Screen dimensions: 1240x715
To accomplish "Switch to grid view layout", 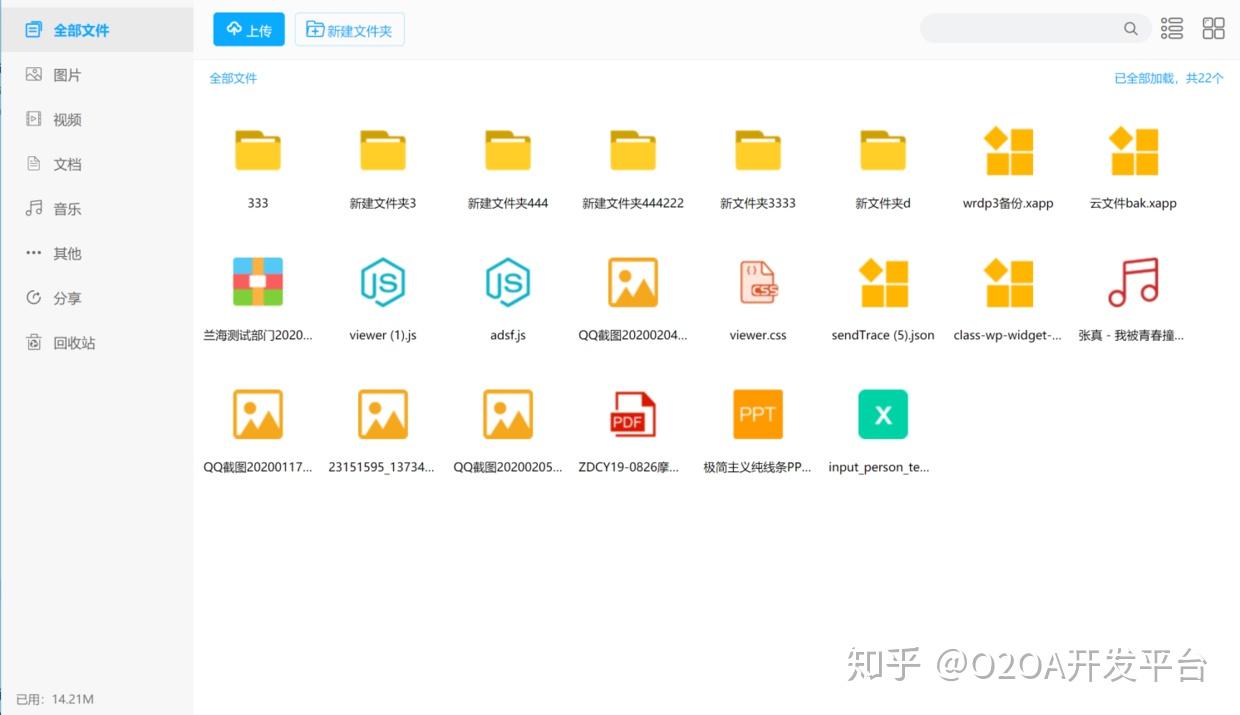I will (1213, 28).
